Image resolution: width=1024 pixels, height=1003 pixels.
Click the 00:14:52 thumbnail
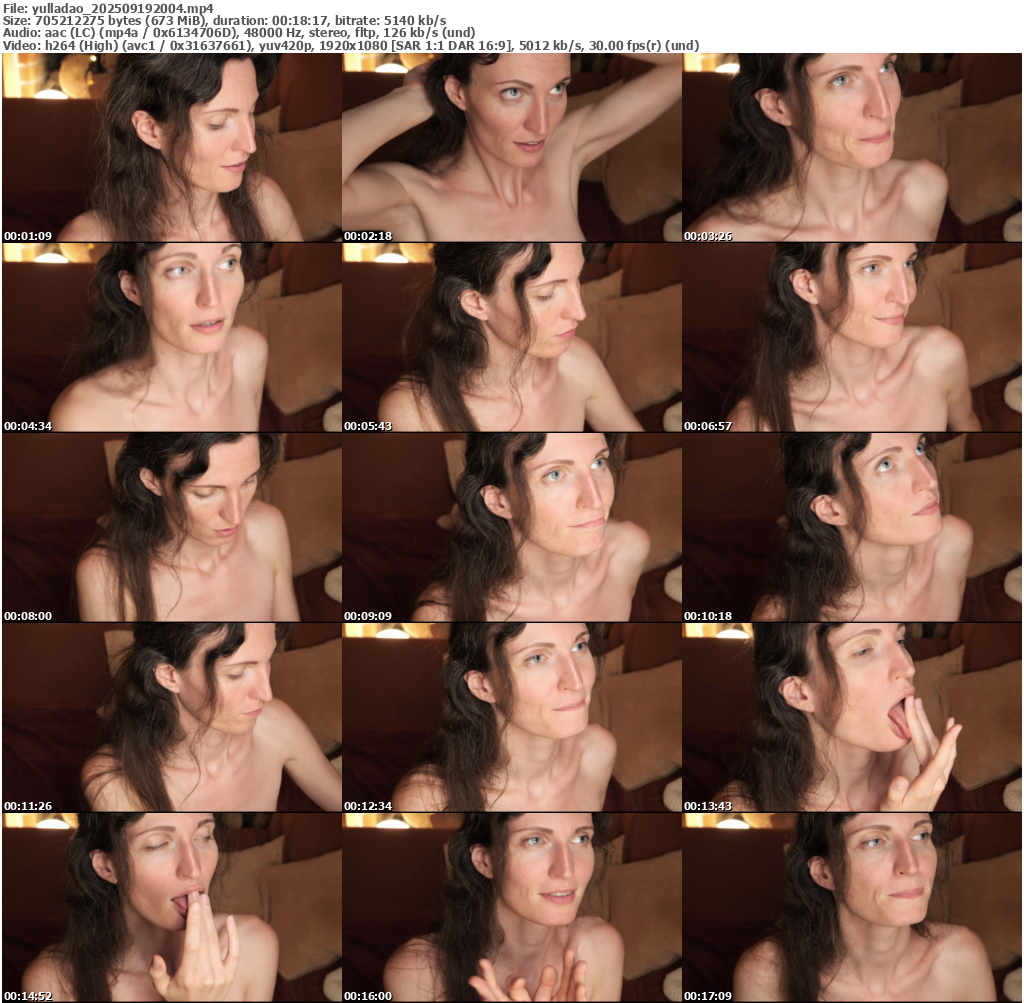point(171,907)
